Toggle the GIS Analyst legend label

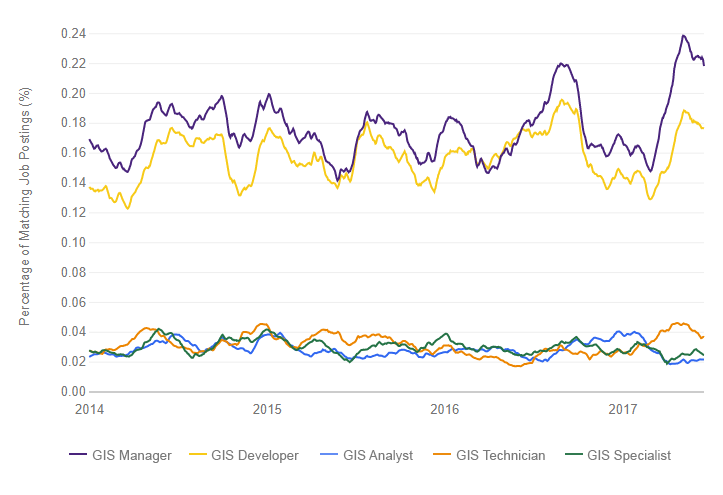coord(377,455)
